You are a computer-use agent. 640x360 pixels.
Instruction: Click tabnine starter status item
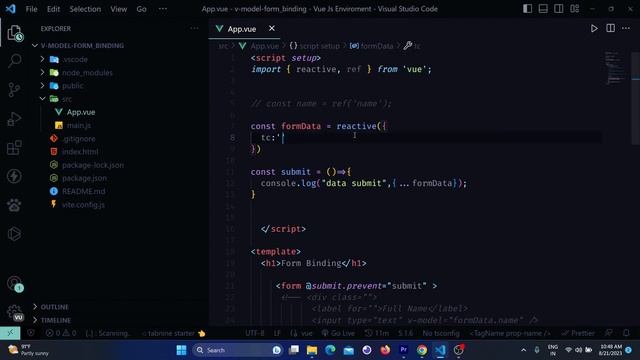(173, 333)
